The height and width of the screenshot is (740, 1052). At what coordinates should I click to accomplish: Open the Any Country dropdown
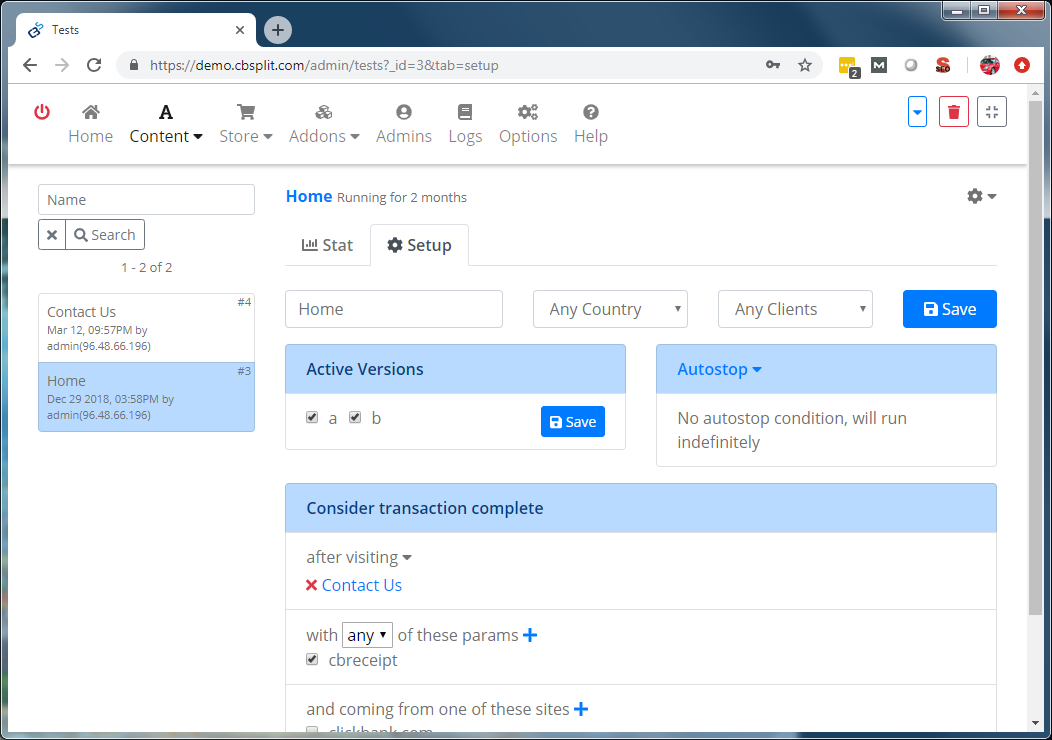610,309
